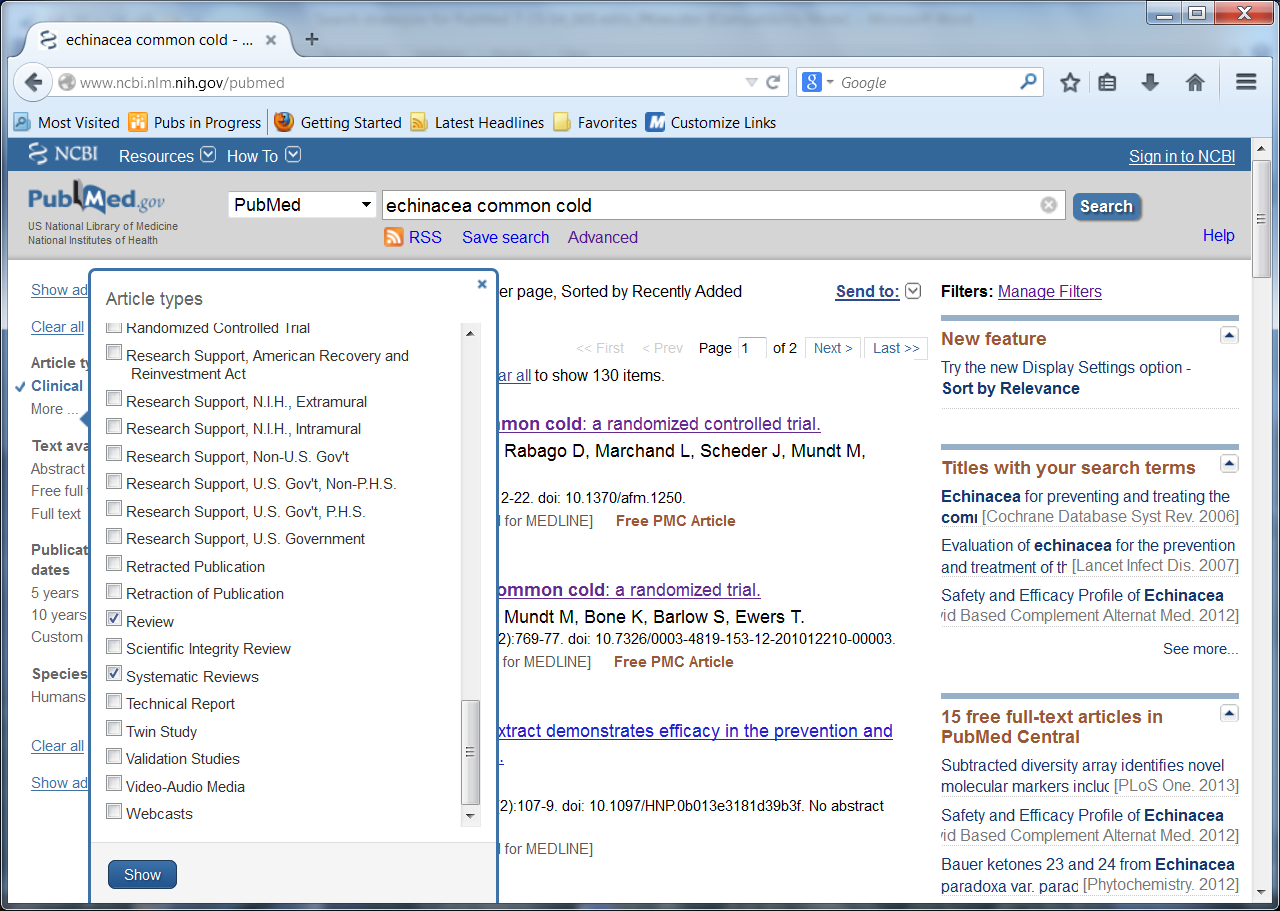
Task: Check Research Support, N.I.H., Extramural
Action: tap(115, 400)
